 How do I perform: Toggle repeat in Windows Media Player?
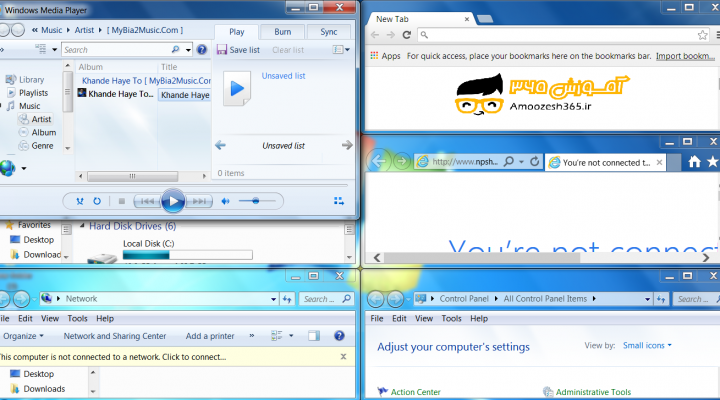pos(97,201)
